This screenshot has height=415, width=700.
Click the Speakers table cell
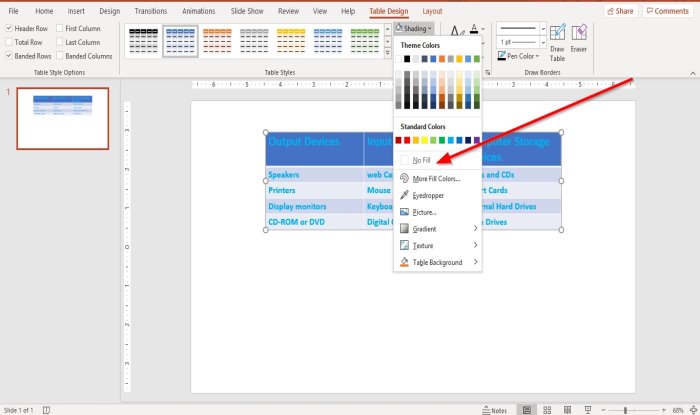[x=315, y=174]
